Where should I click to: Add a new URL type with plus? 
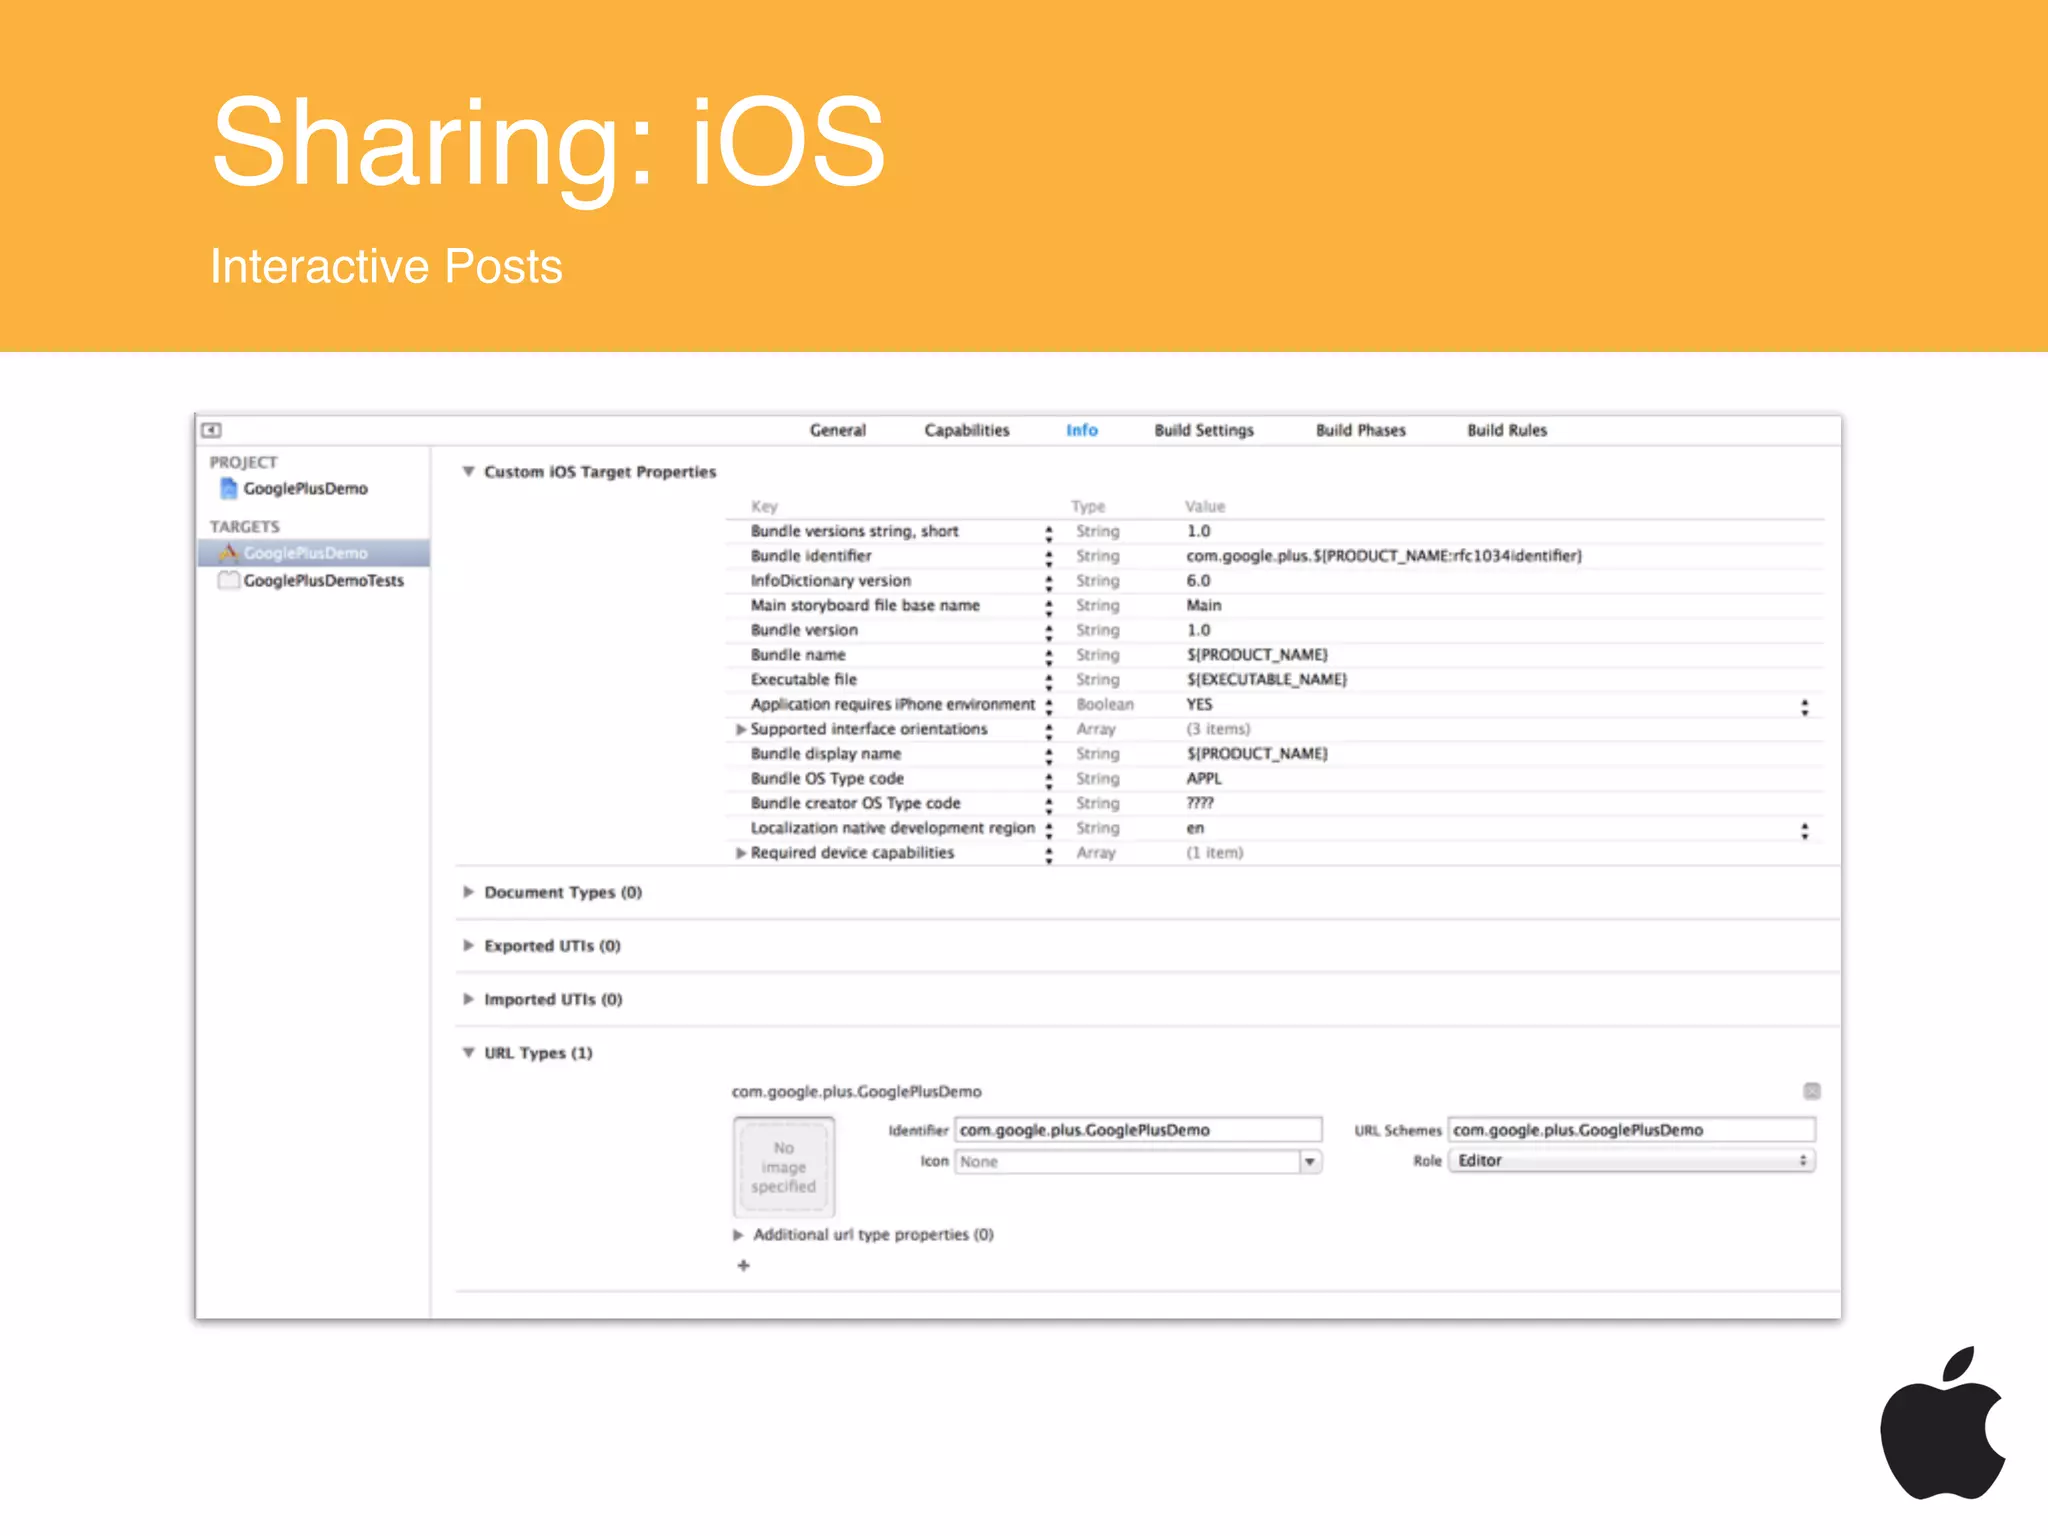(743, 1265)
